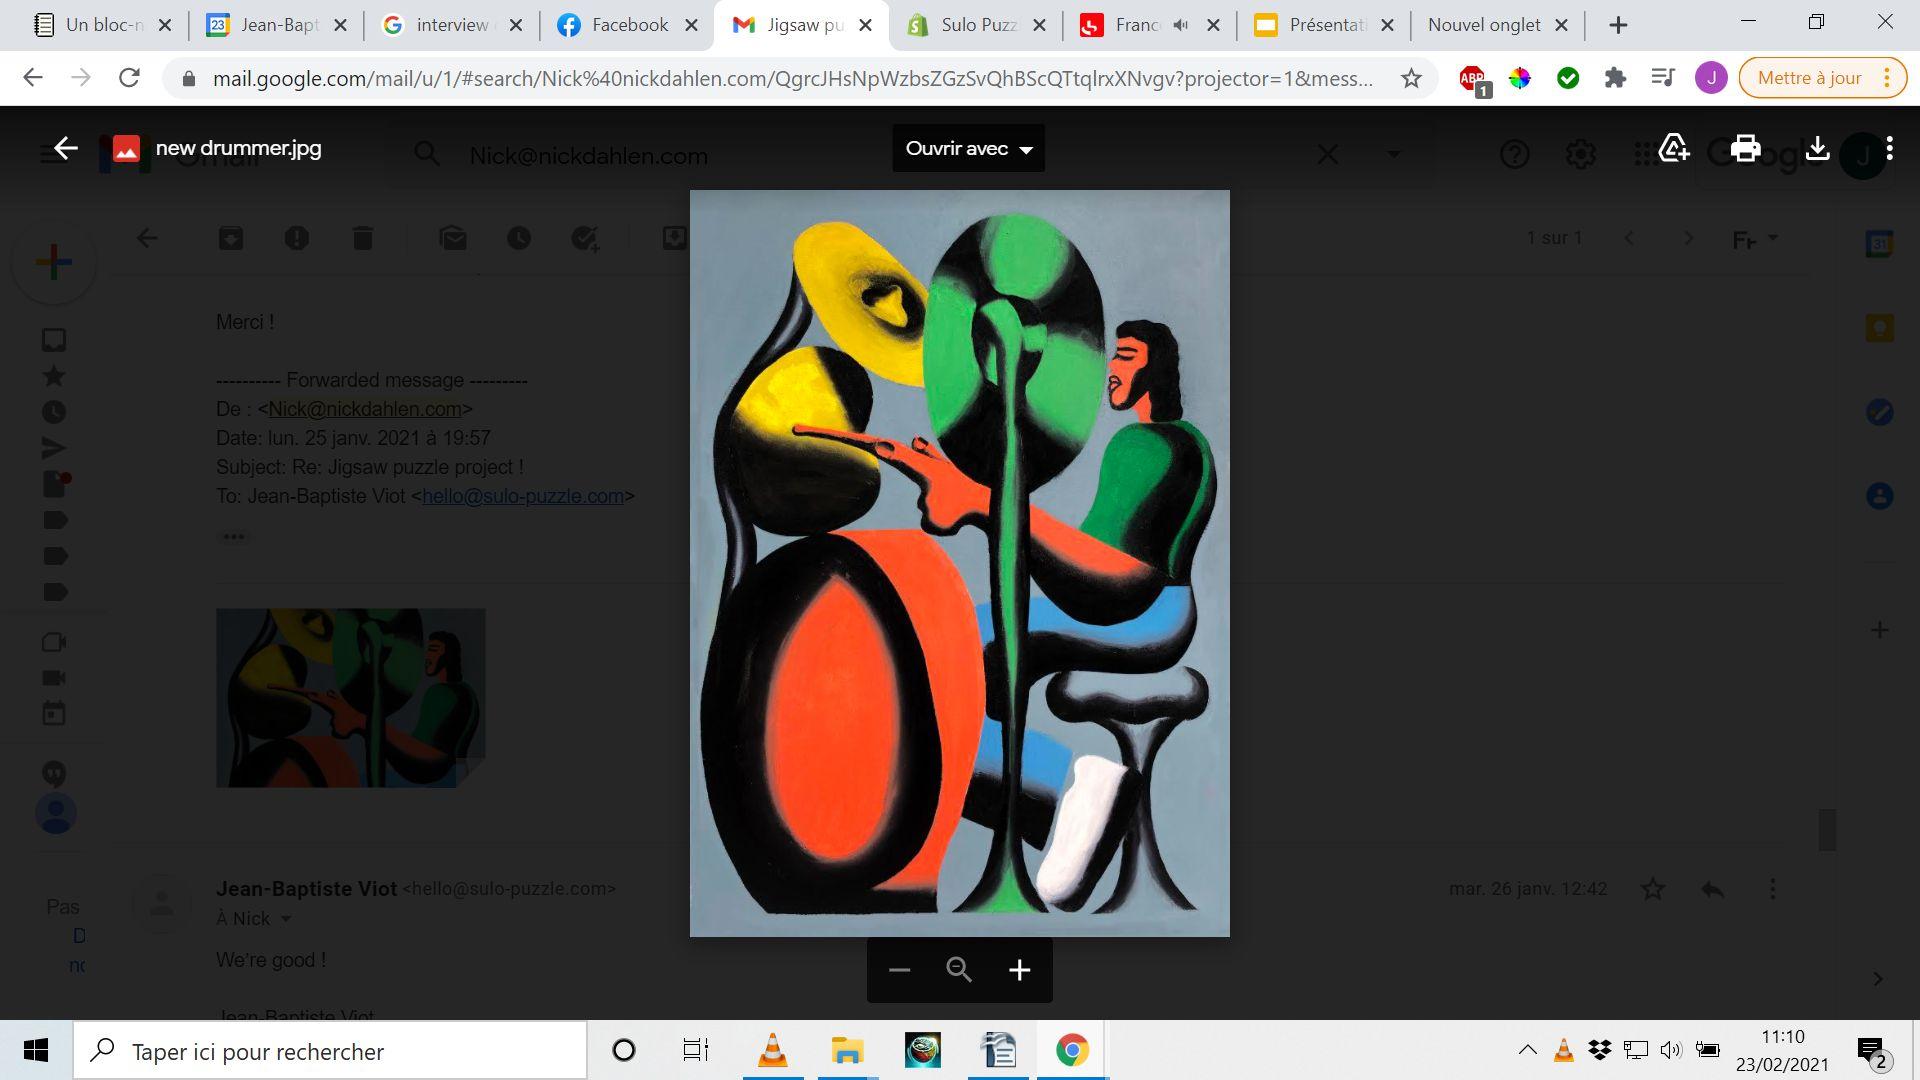This screenshot has height=1080, width=1920.
Task: Show hidden system tray icons
Action: (1527, 1050)
